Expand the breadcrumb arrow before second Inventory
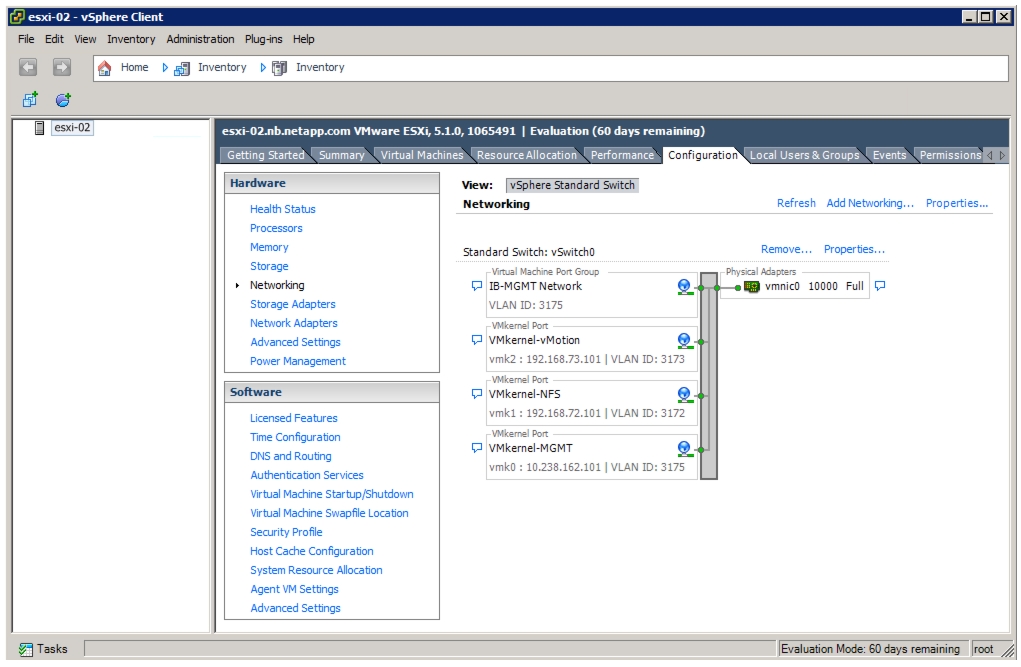 (263, 67)
